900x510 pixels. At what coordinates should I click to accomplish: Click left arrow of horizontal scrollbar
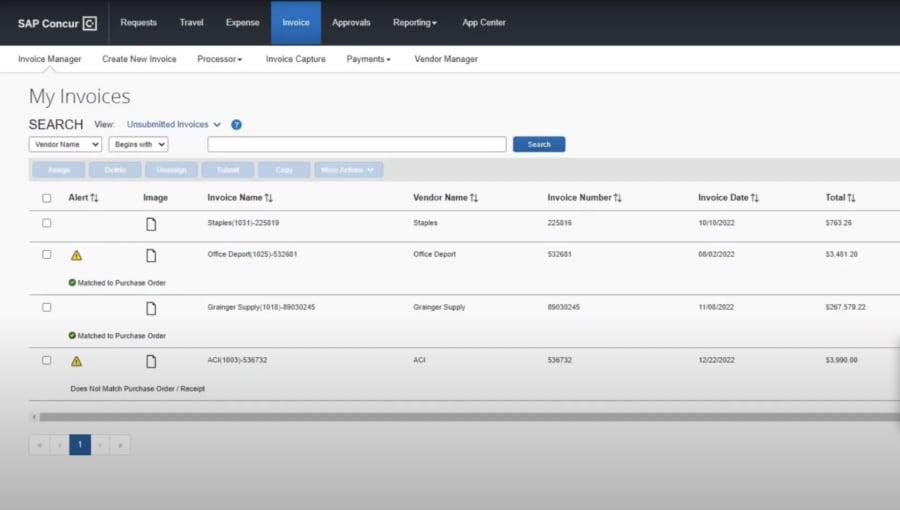pyautogui.click(x=34, y=417)
